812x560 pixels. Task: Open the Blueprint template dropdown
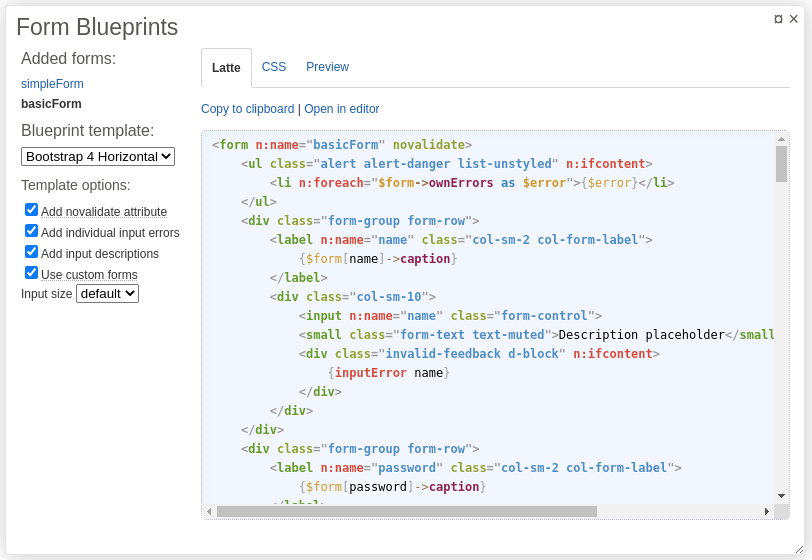[x=98, y=157]
